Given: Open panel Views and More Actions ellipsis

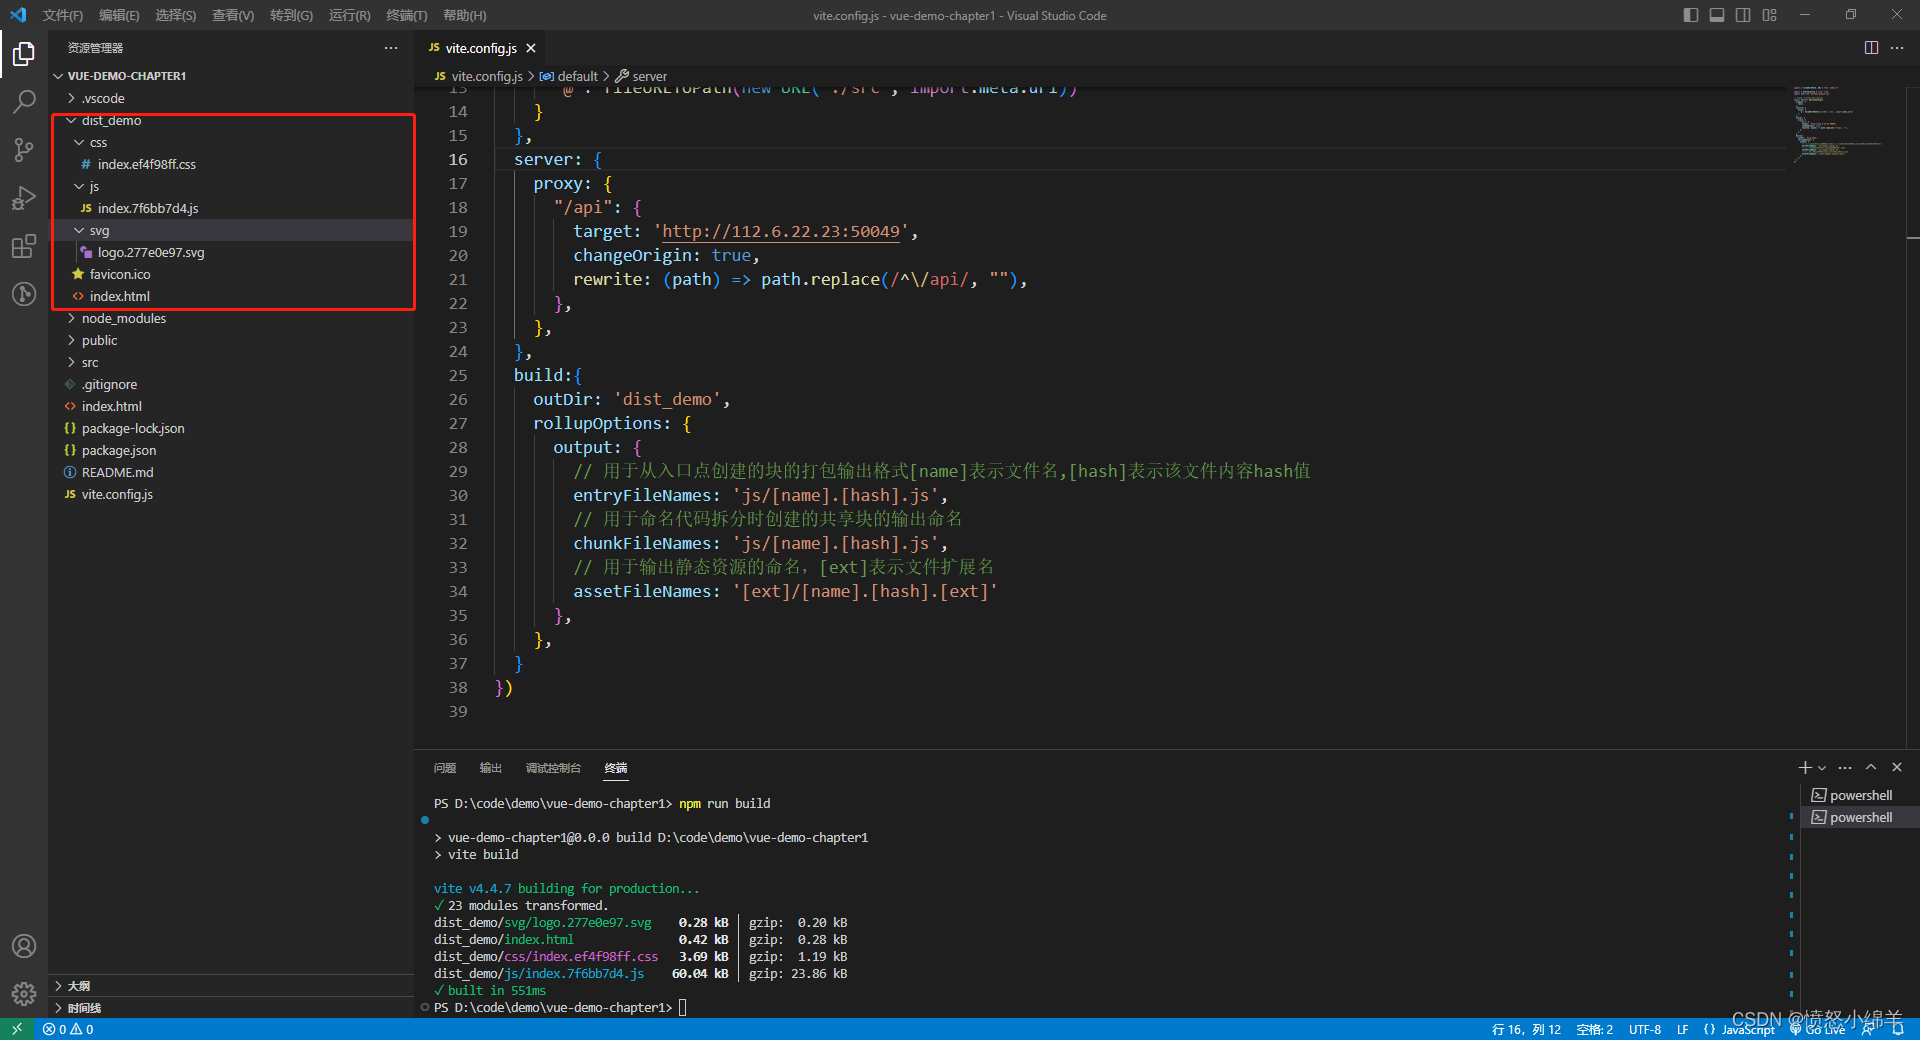Looking at the screenshot, I should pos(1845,768).
